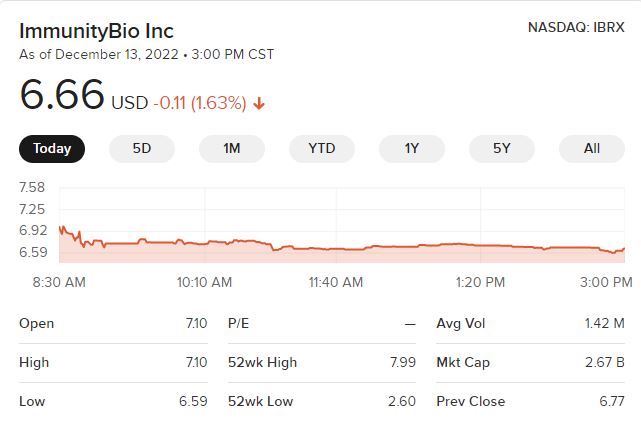Select the Today time range tab
The image size is (641, 436).
52,149
